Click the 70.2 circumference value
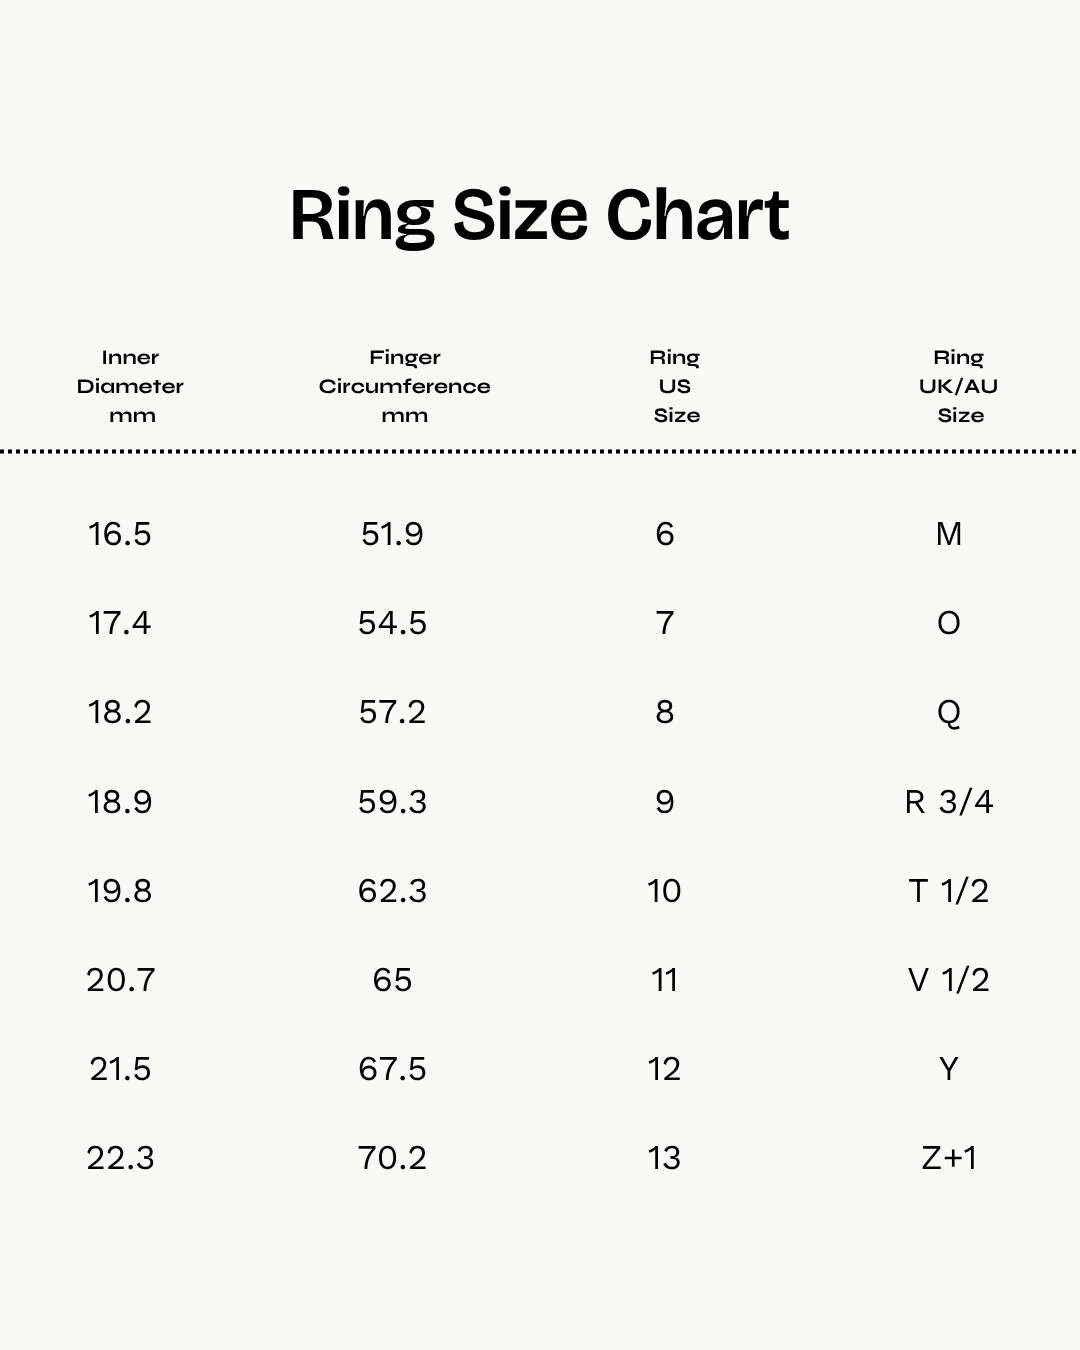This screenshot has width=1080, height=1350. click(x=392, y=1158)
